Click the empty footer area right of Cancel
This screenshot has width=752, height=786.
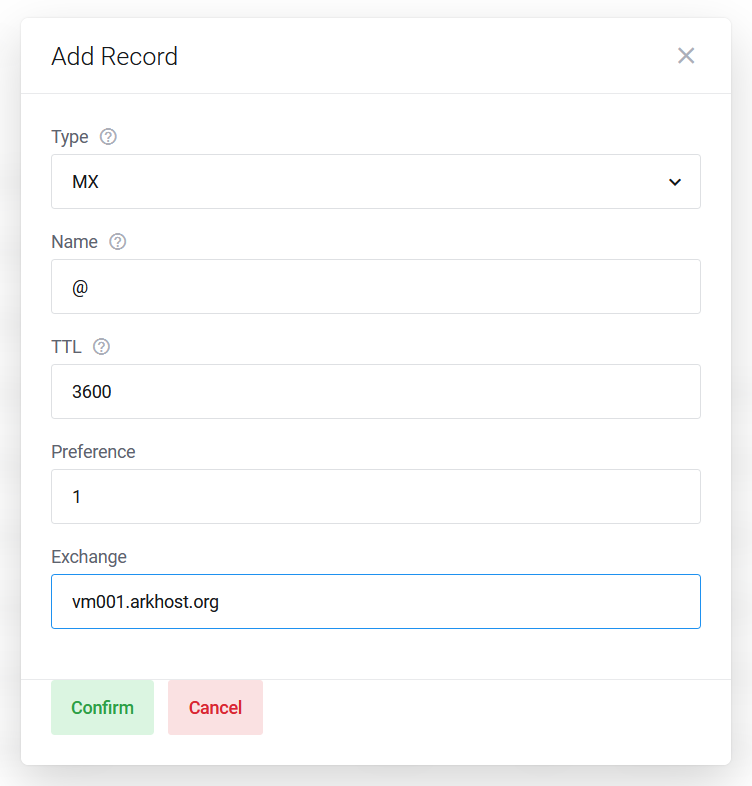[496, 722]
